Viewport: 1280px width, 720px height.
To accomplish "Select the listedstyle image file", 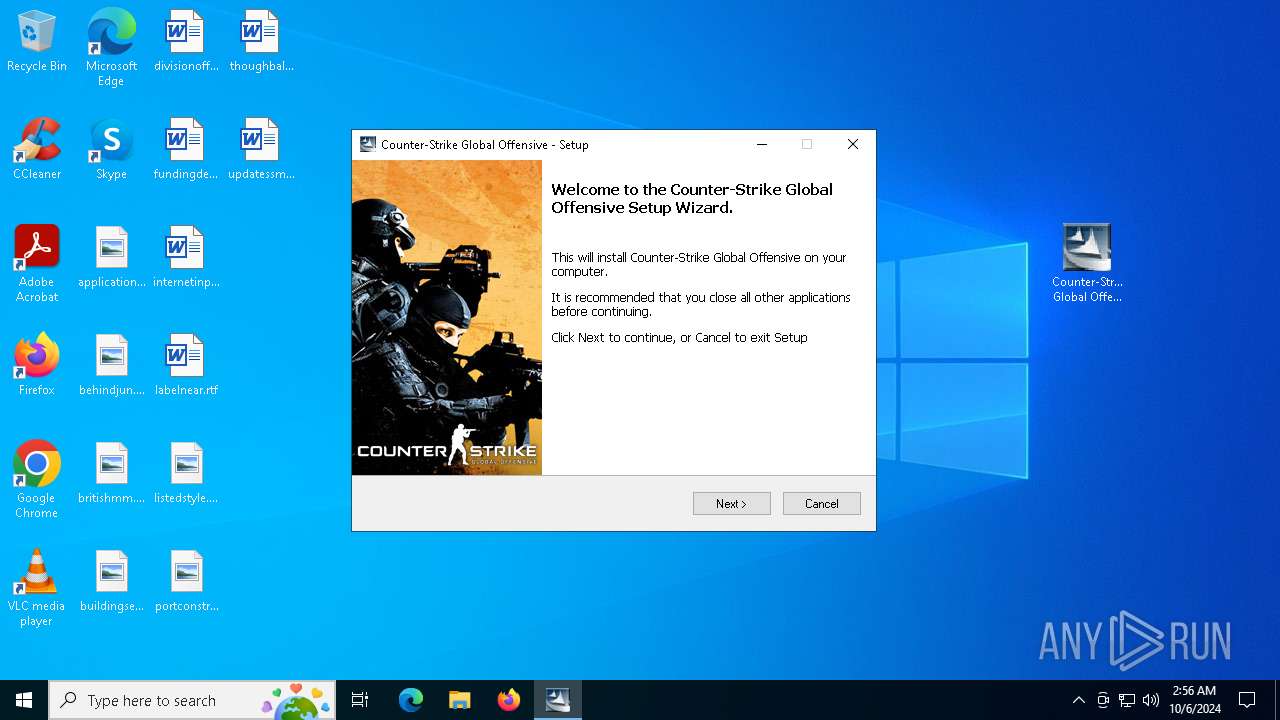I will click(x=186, y=474).
